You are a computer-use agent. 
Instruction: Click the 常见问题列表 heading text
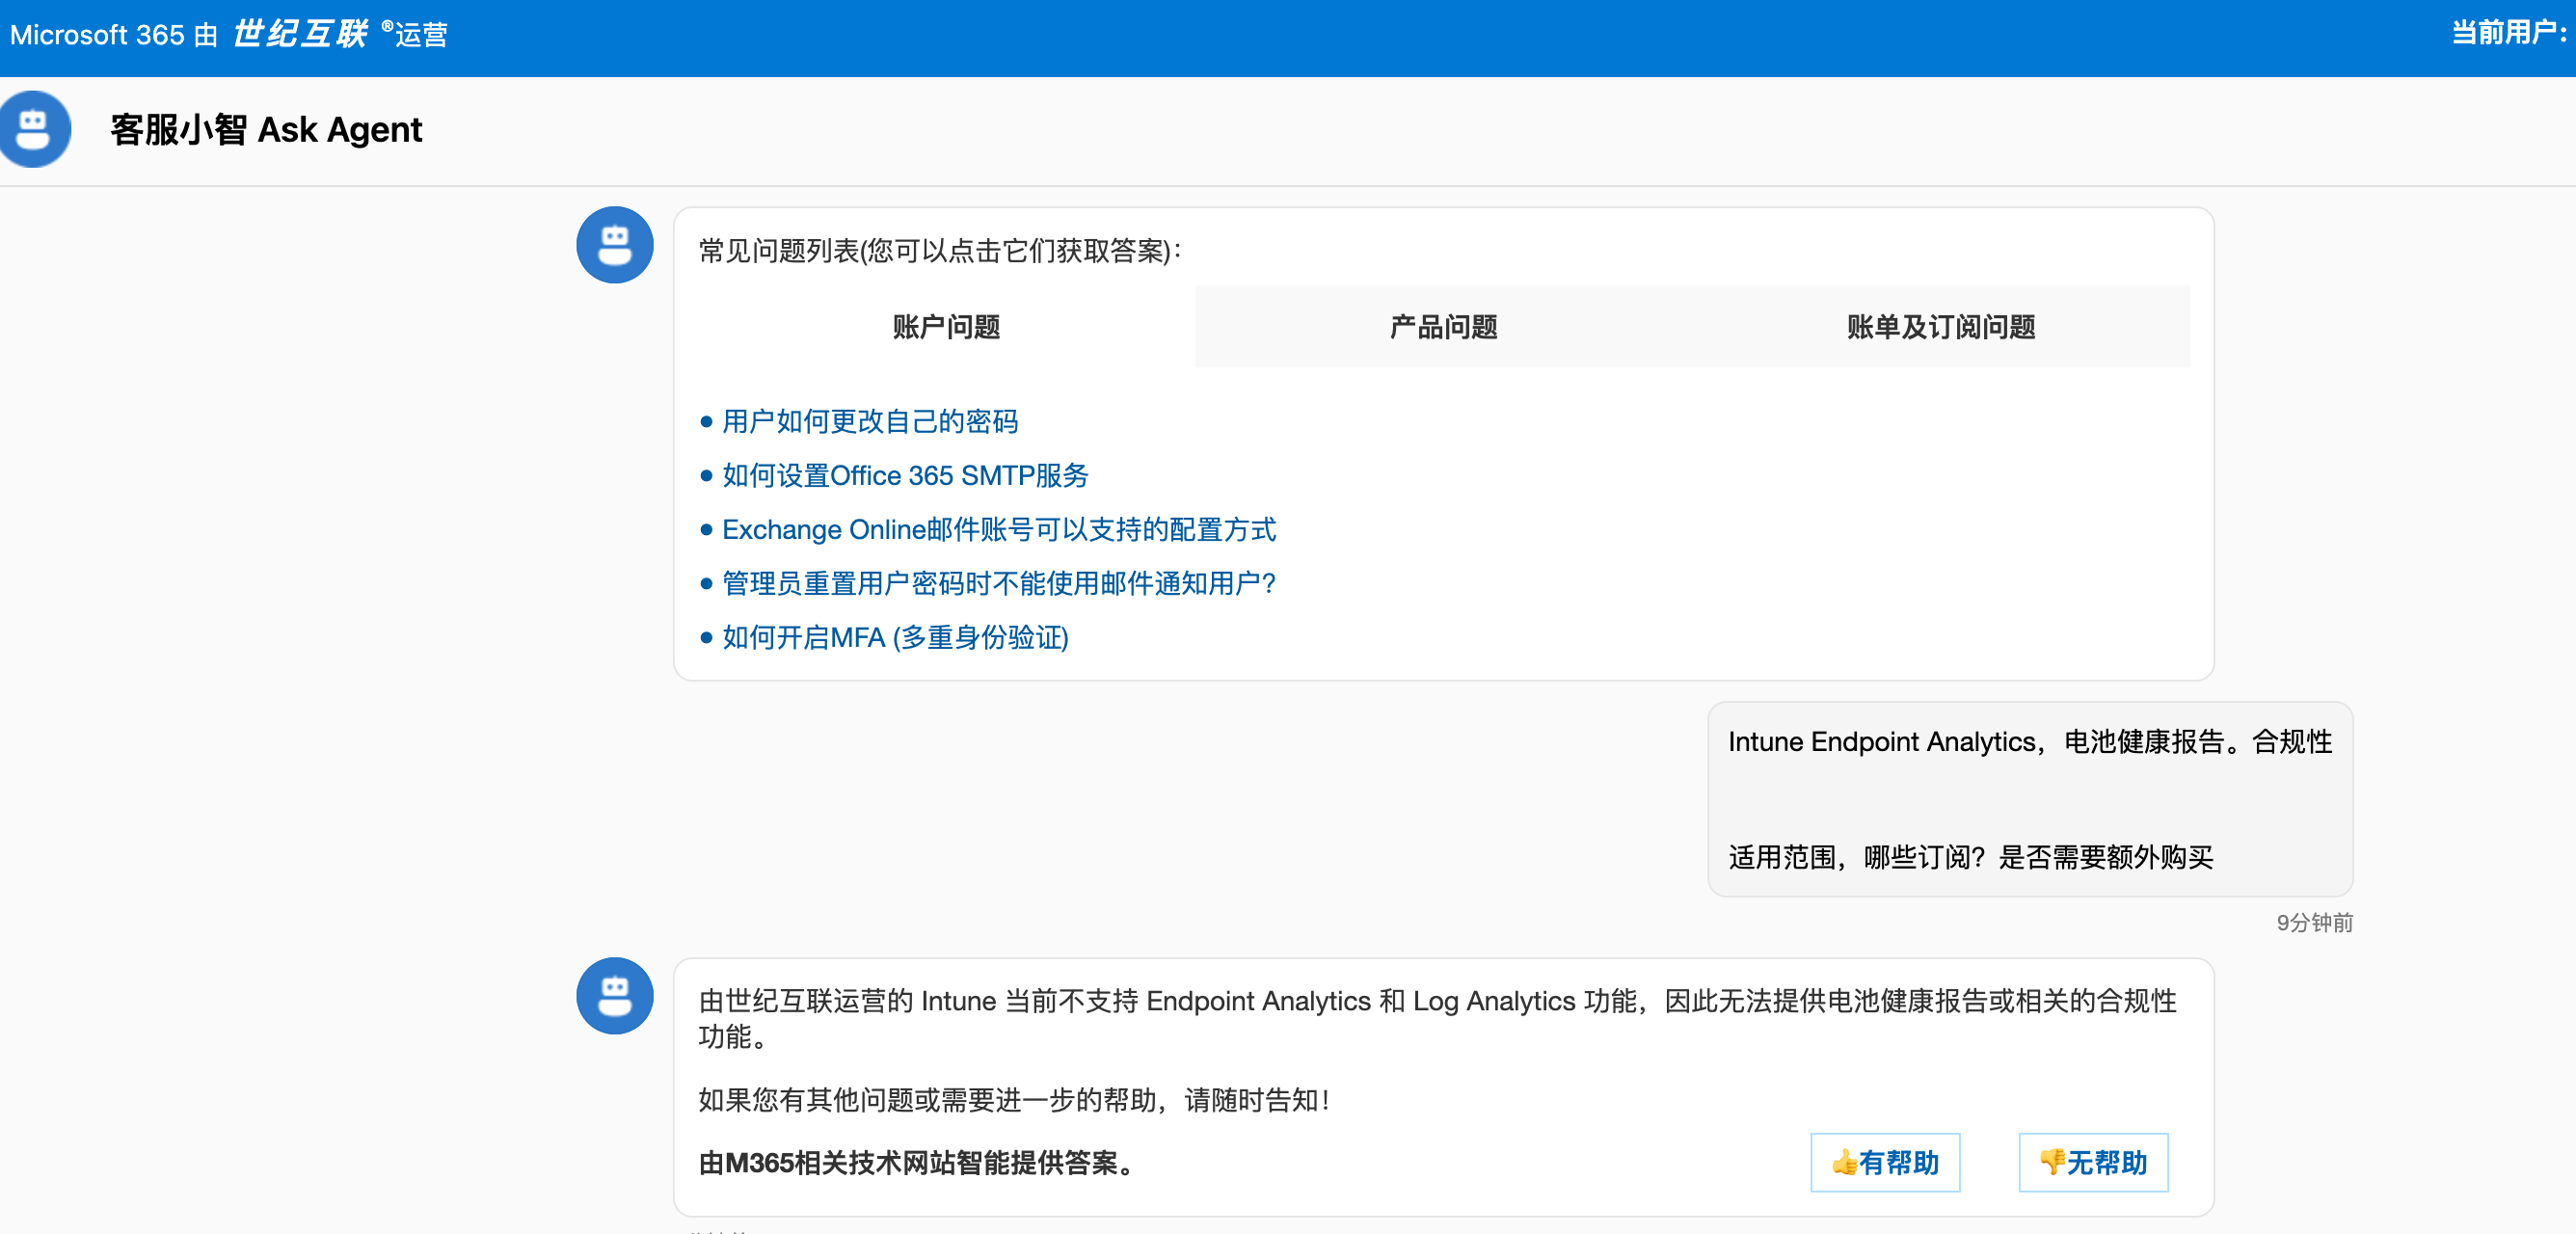940,250
